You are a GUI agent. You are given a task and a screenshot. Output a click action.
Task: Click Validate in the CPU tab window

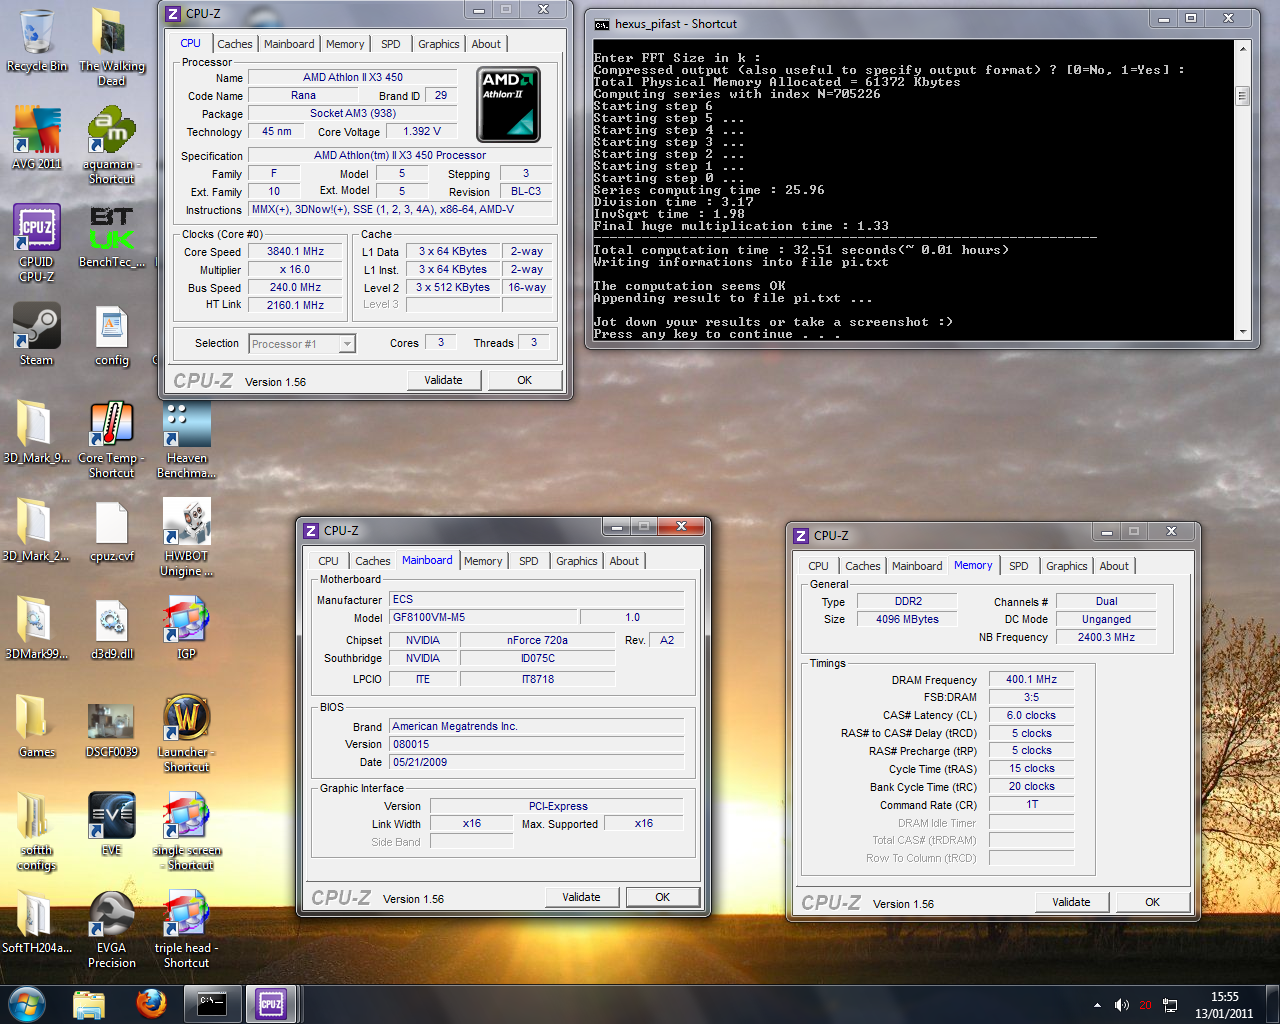444,380
